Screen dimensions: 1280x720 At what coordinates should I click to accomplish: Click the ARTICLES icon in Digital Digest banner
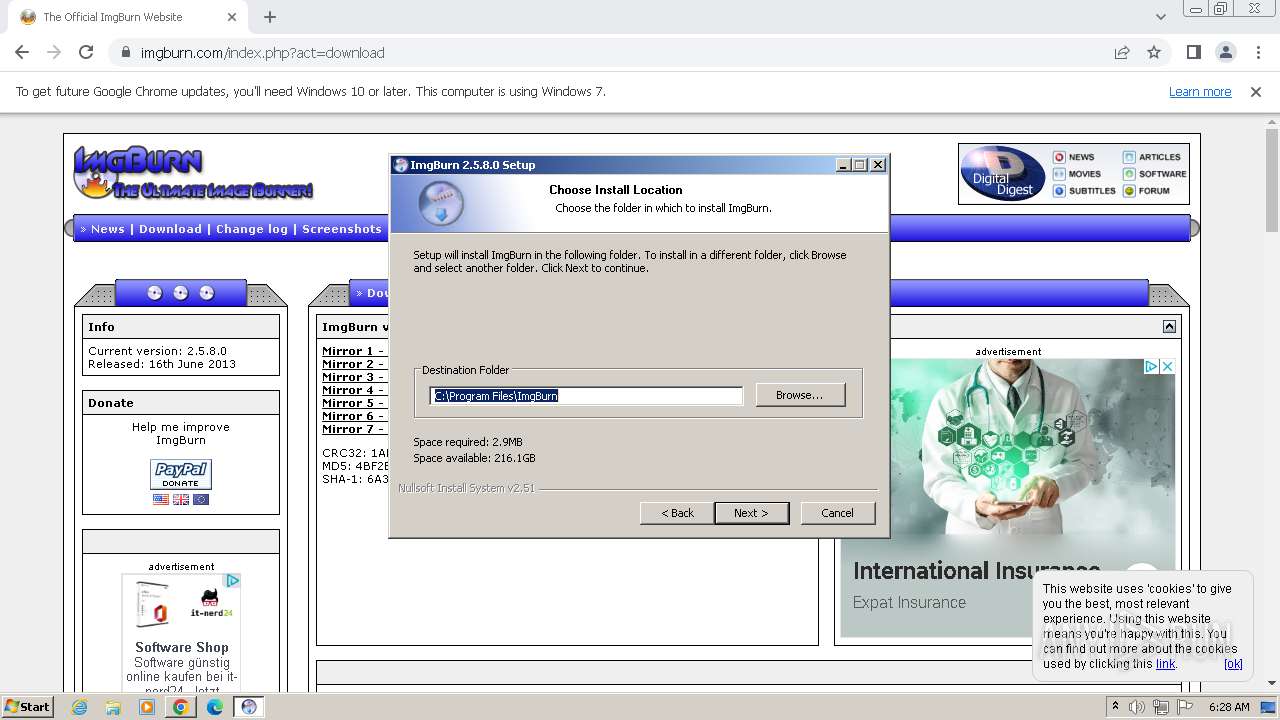1129,157
